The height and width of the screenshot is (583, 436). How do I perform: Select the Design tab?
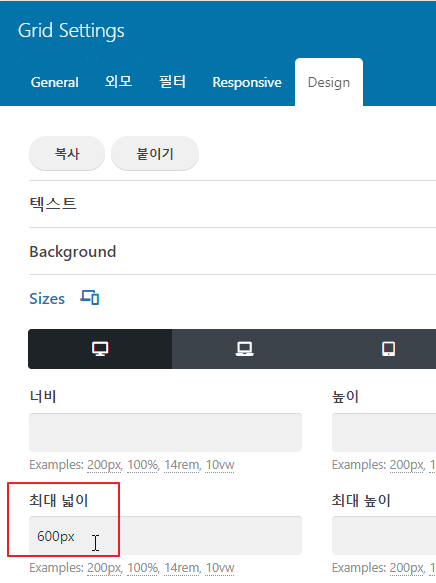[329, 82]
